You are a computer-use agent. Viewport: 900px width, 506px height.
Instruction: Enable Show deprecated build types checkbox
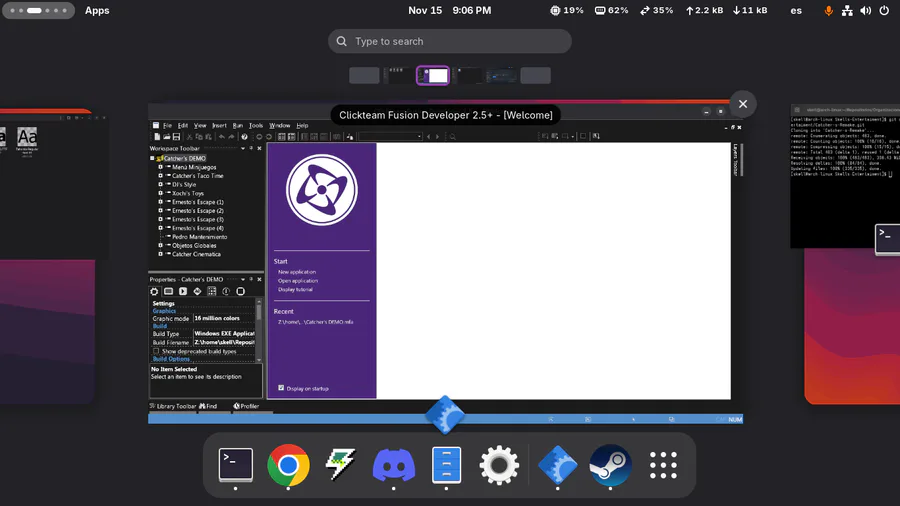[x=156, y=351]
